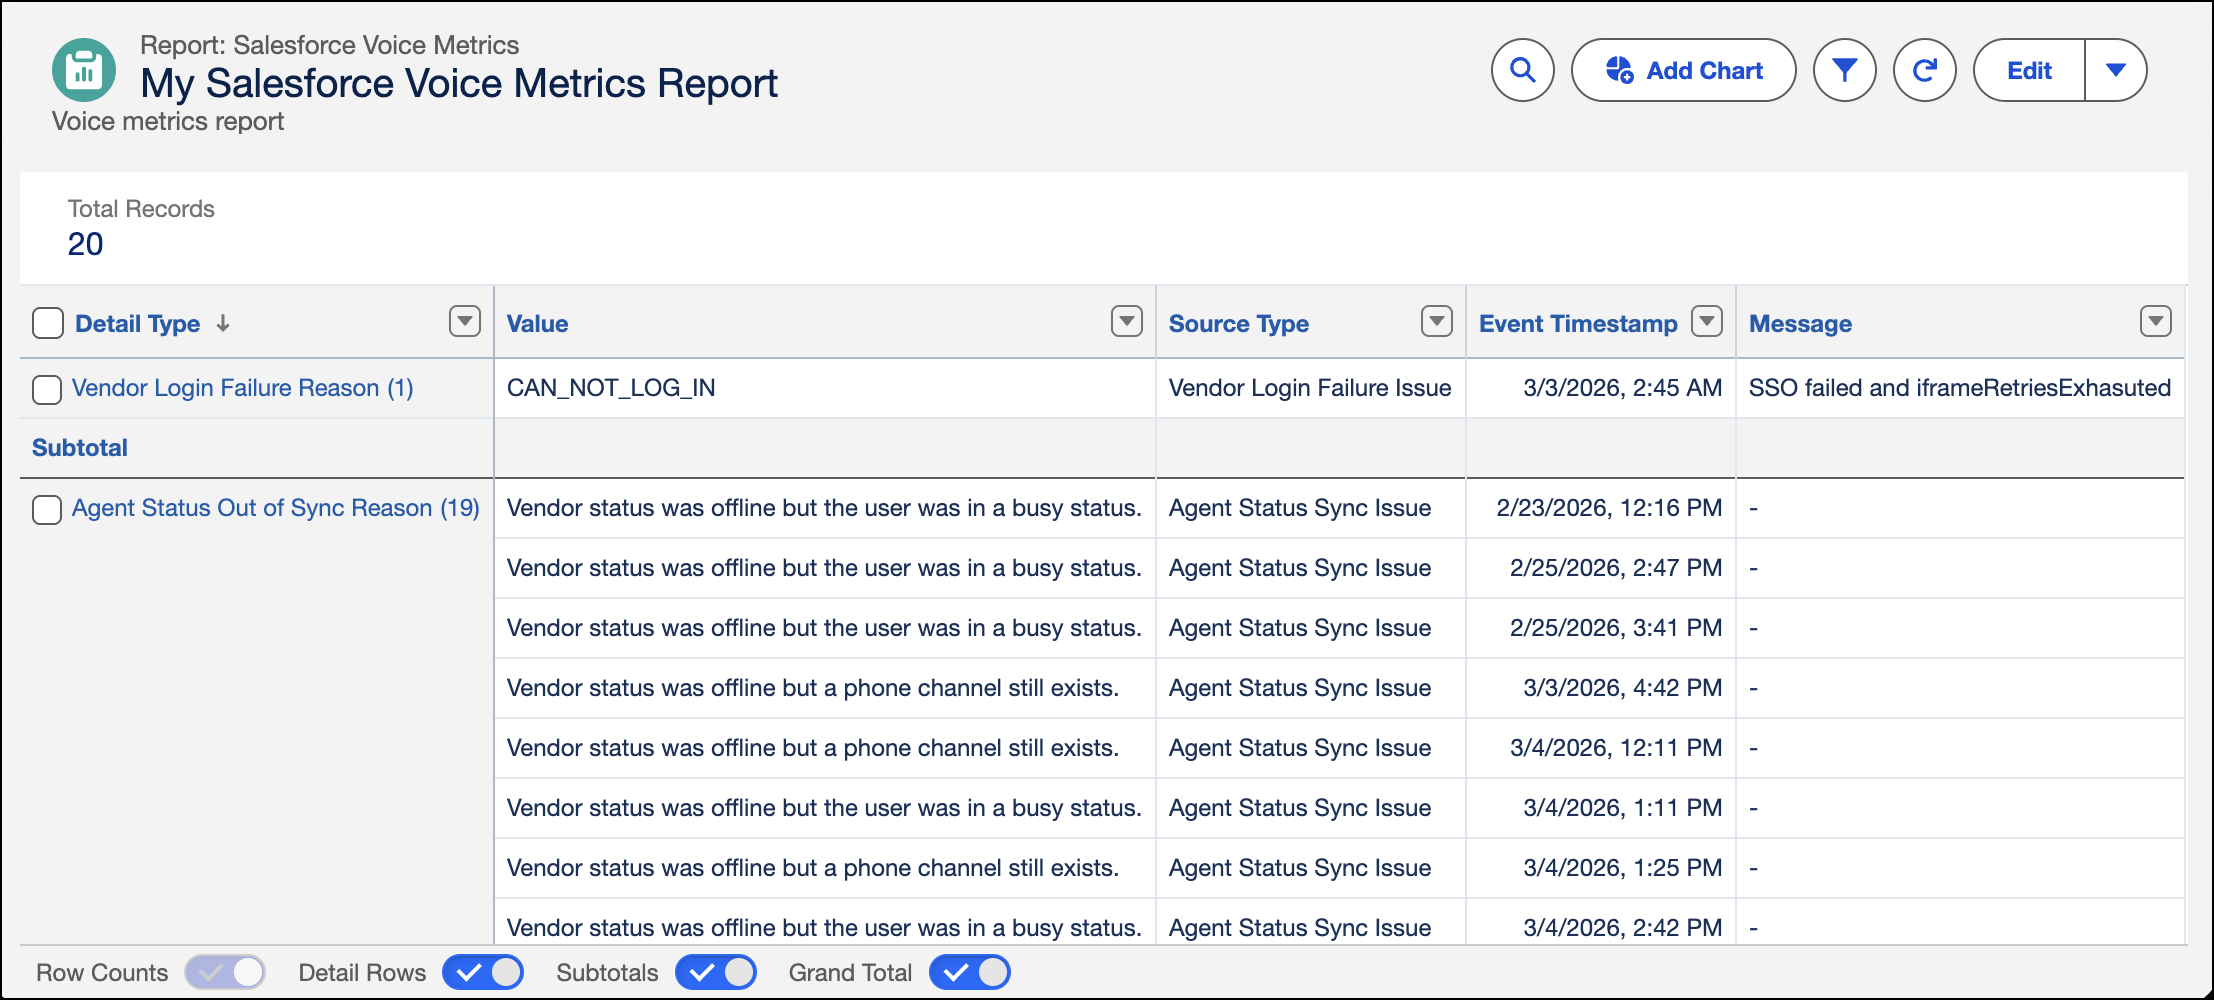Click the My Salesforce Voice Metrics Report title

pyautogui.click(x=459, y=83)
